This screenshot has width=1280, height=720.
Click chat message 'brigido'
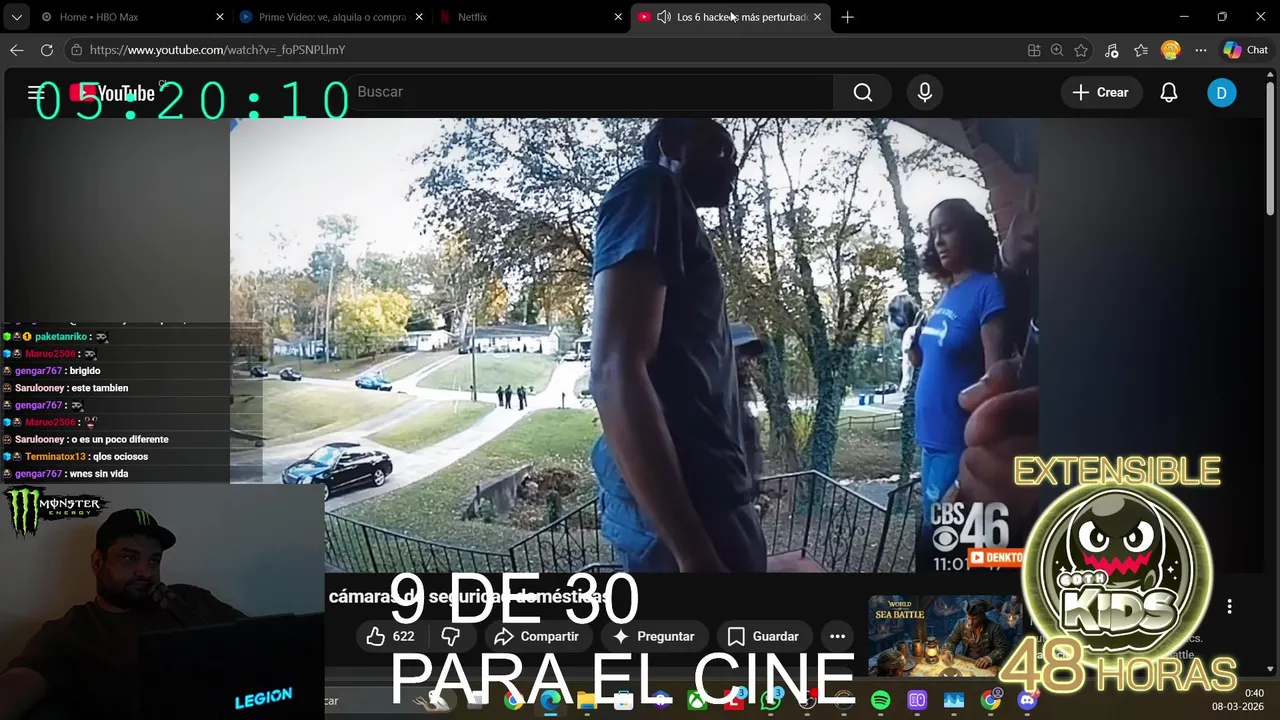pyautogui.click(x=85, y=371)
